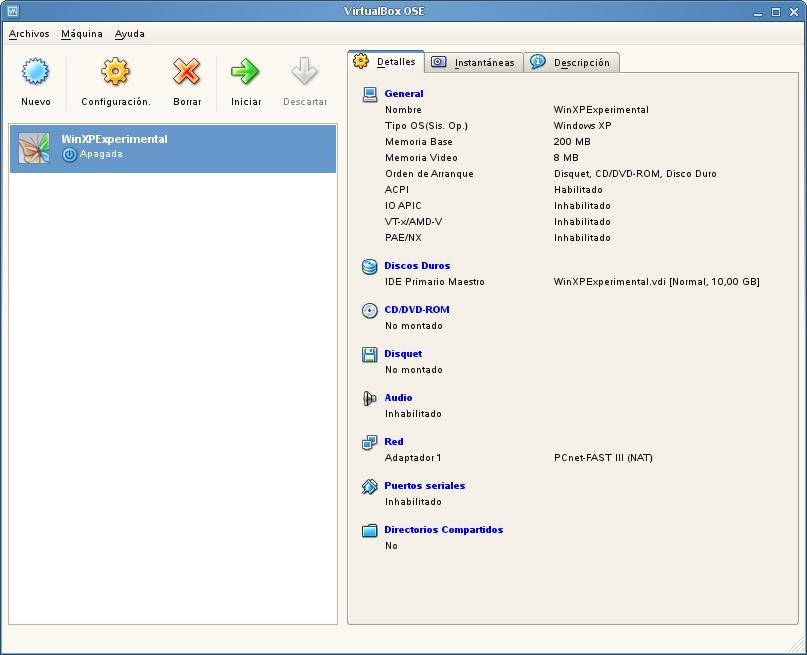Image resolution: width=807 pixels, height=655 pixels.
Task: Open the Red settings link
Action: [x=394, y=441]
